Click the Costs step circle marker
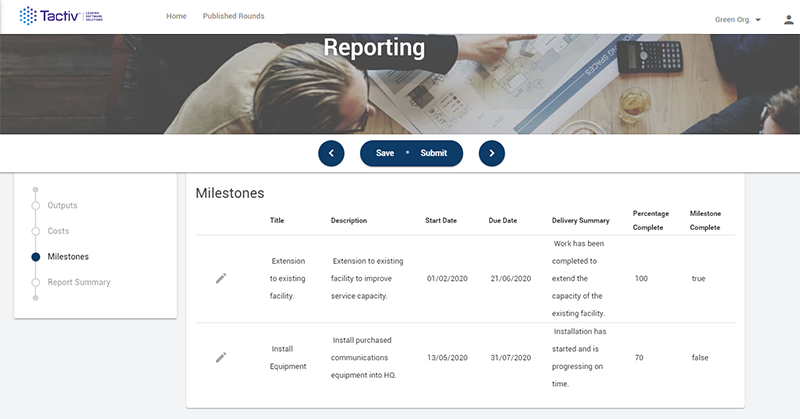The image size is (800, 419). pyautogui.click(x=35, y=231)
